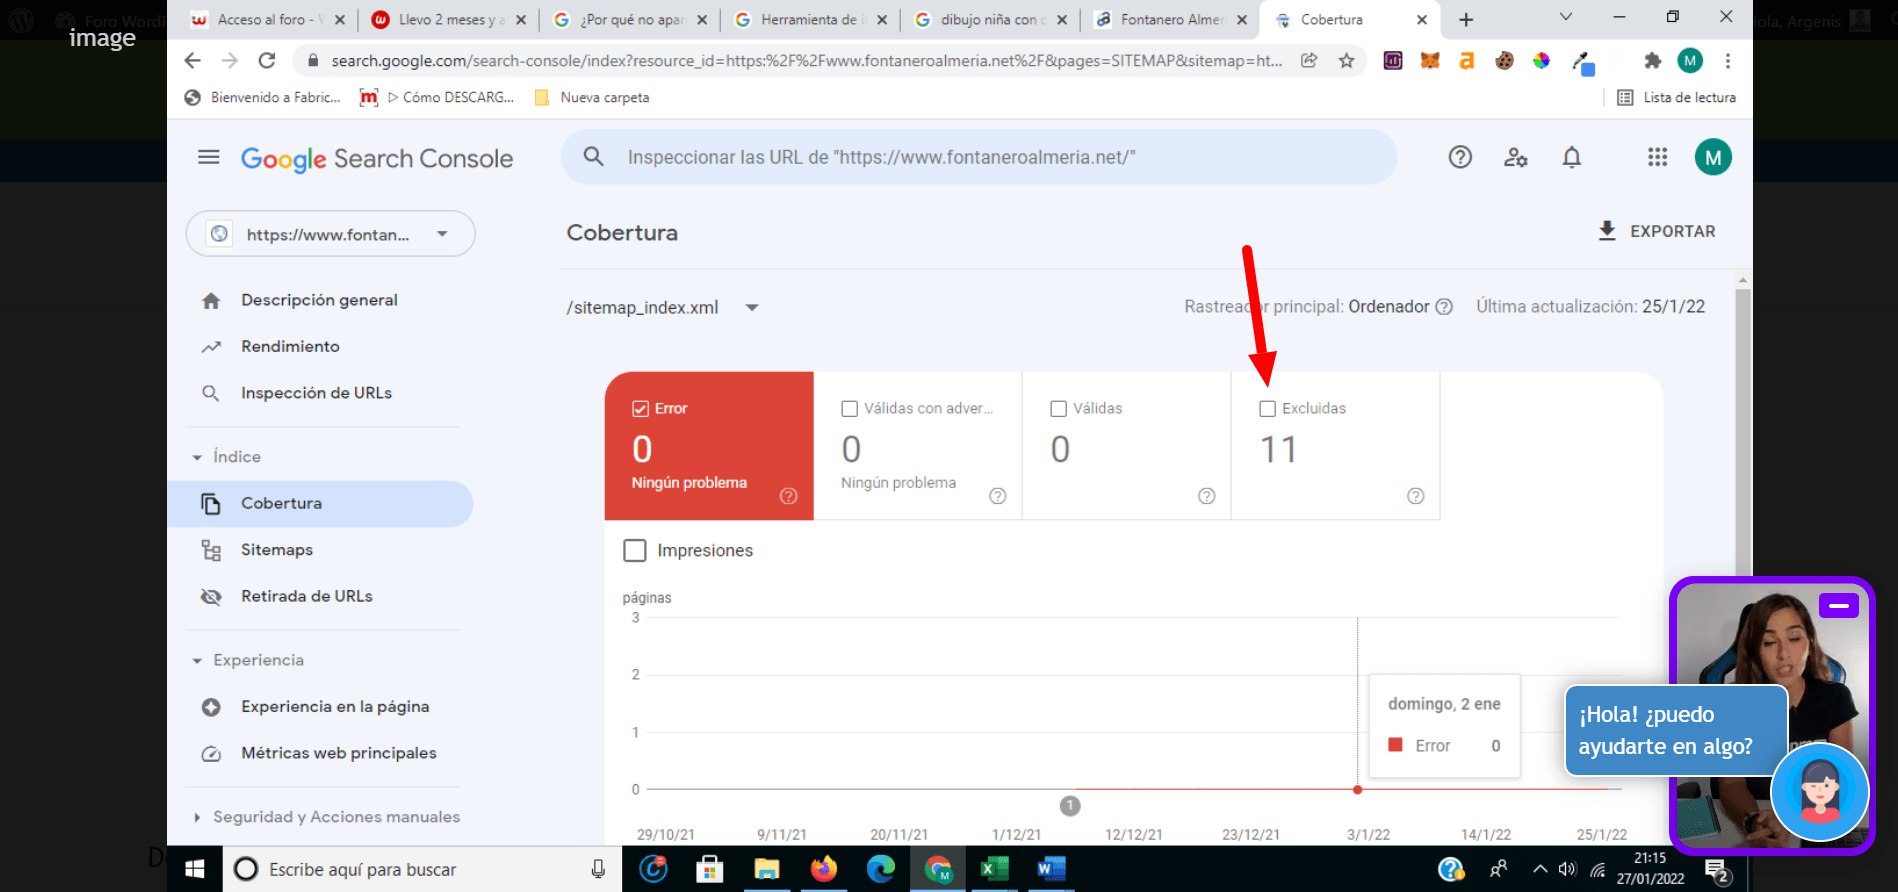Switch to the Acceso al foro tab
This screenshot has width=1898, height=892.
pos(268,19)
